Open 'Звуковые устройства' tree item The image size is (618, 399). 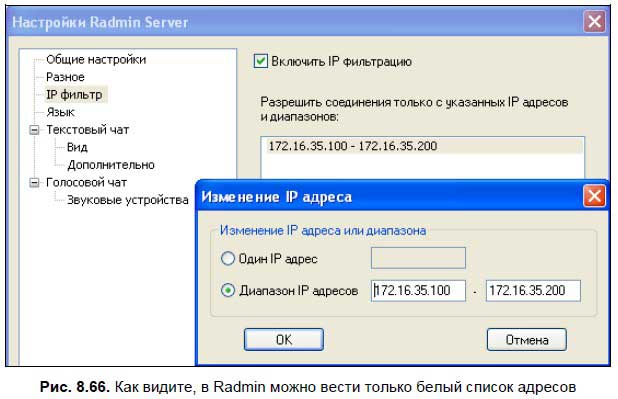pos(128,200)
